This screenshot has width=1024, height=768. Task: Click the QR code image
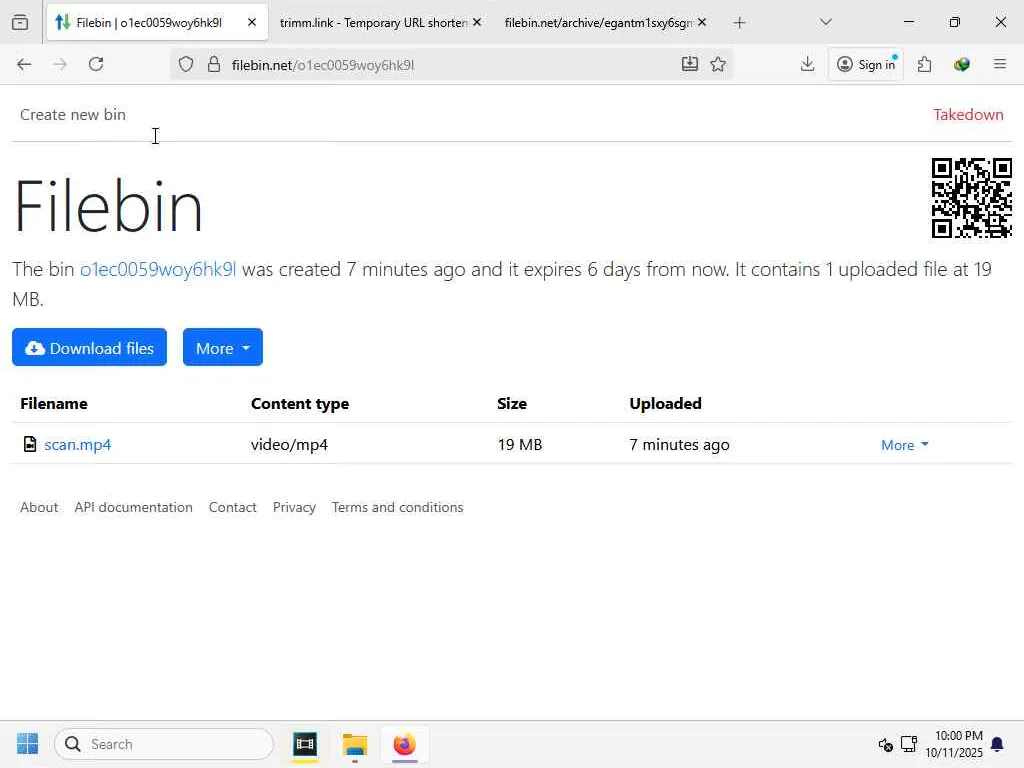971,198
